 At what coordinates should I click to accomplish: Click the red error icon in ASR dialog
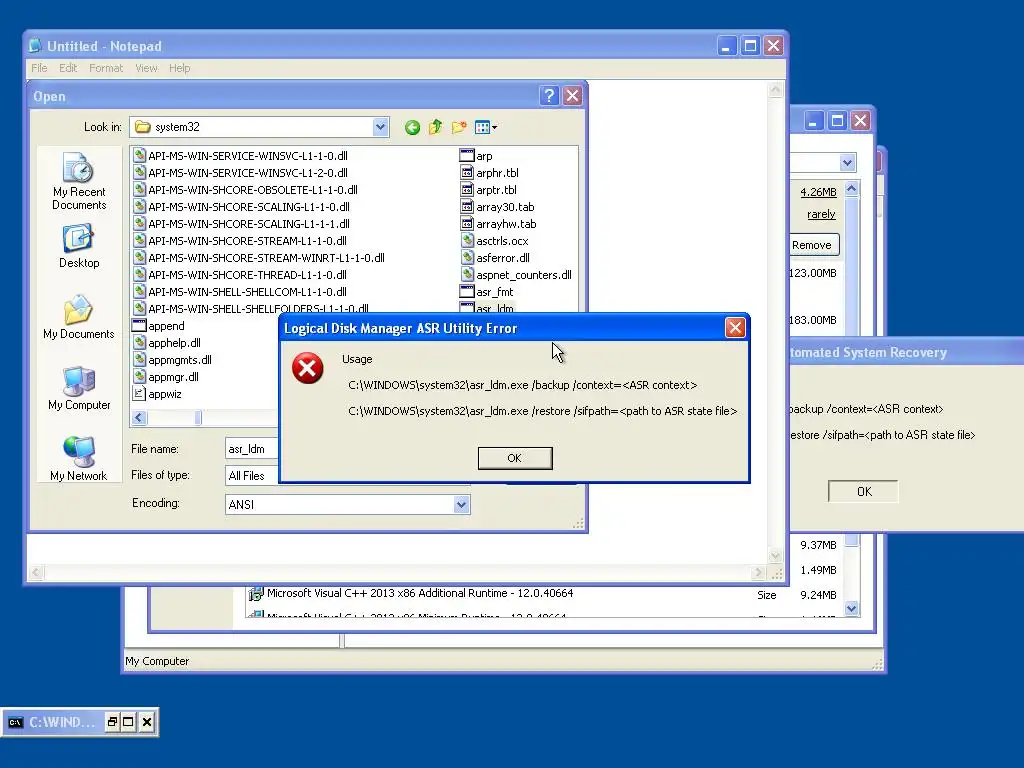tap(308, 368)
